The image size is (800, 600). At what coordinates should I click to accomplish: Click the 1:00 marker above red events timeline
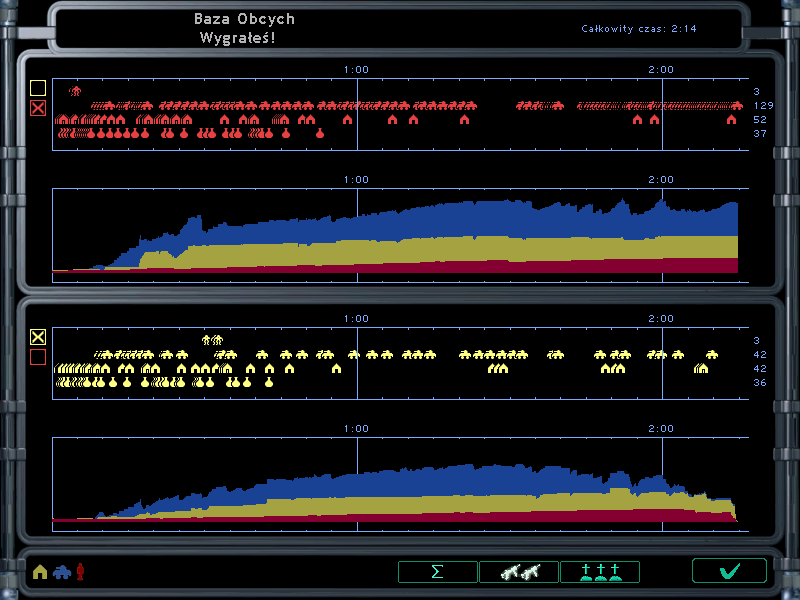click(x=356, y=69)
